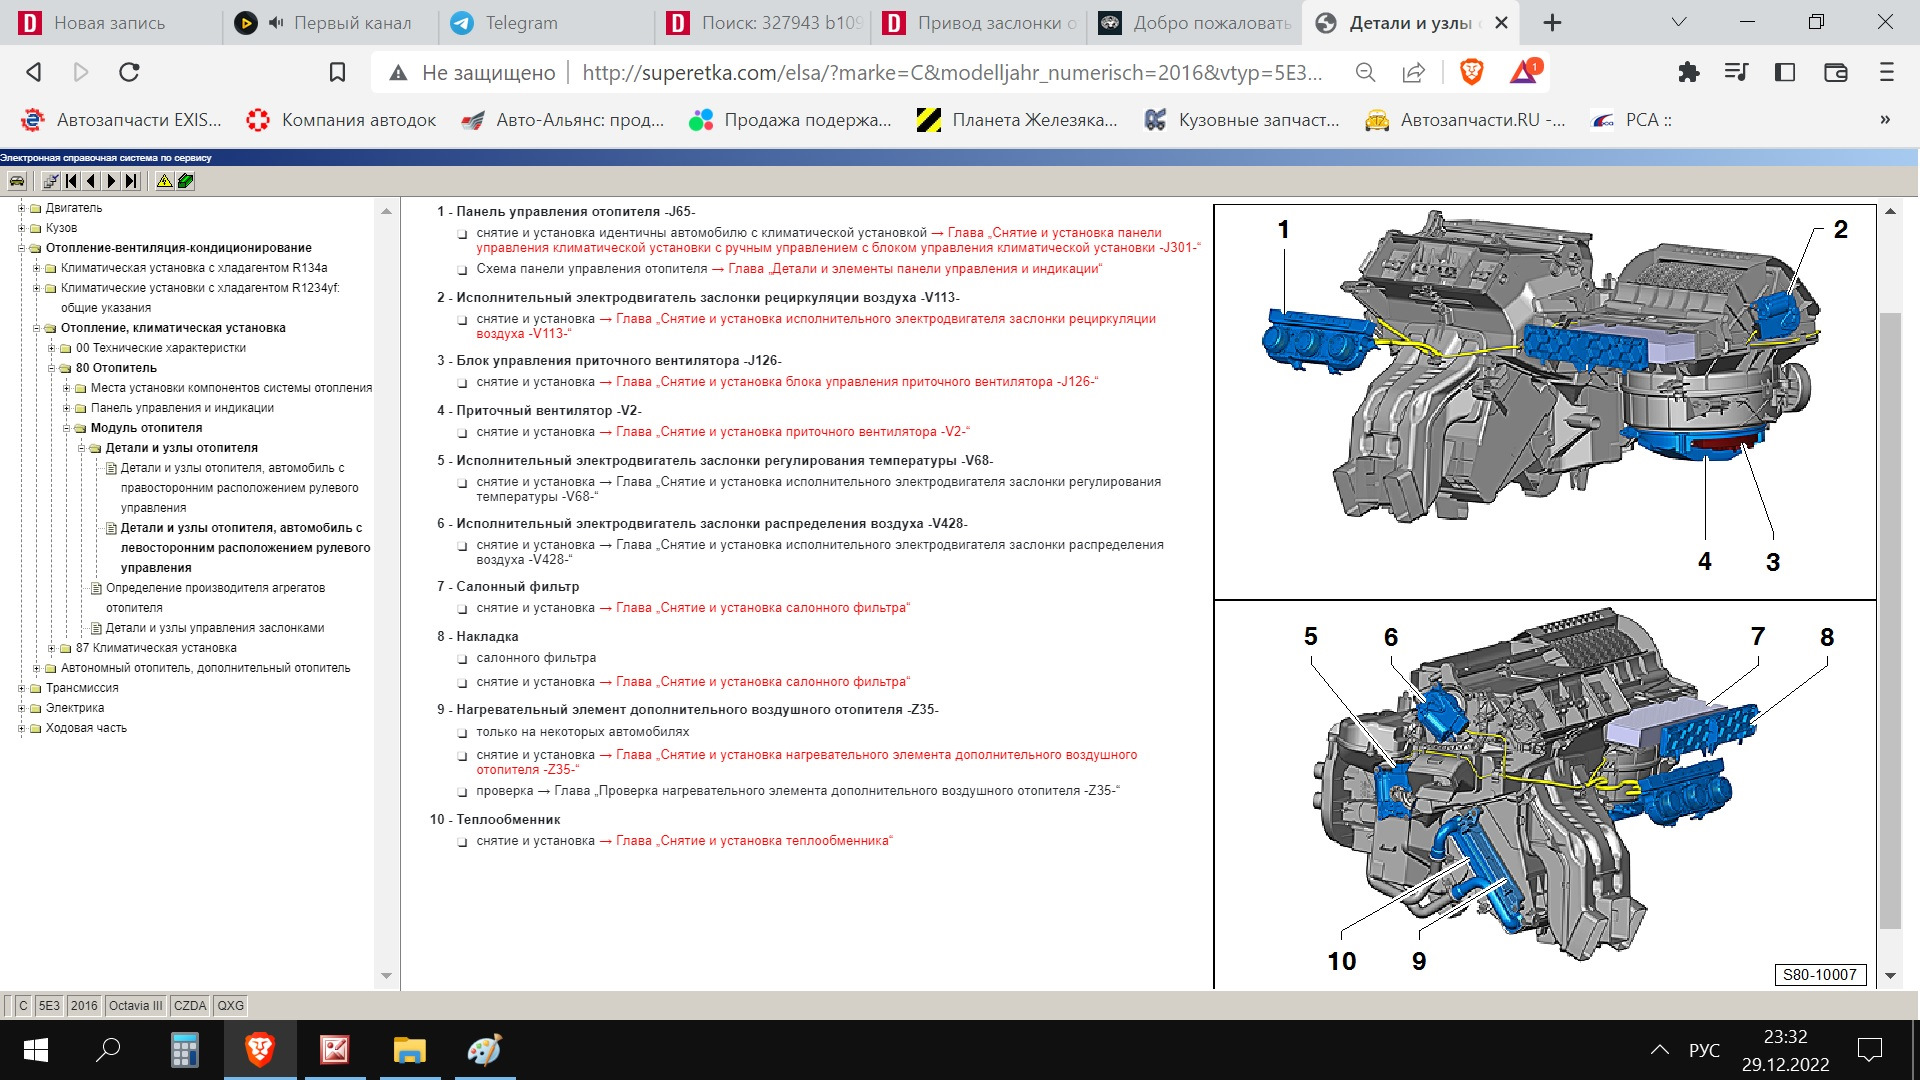Click the green book icon in toolbar
1920x1080 pixels.
[186, 181]
